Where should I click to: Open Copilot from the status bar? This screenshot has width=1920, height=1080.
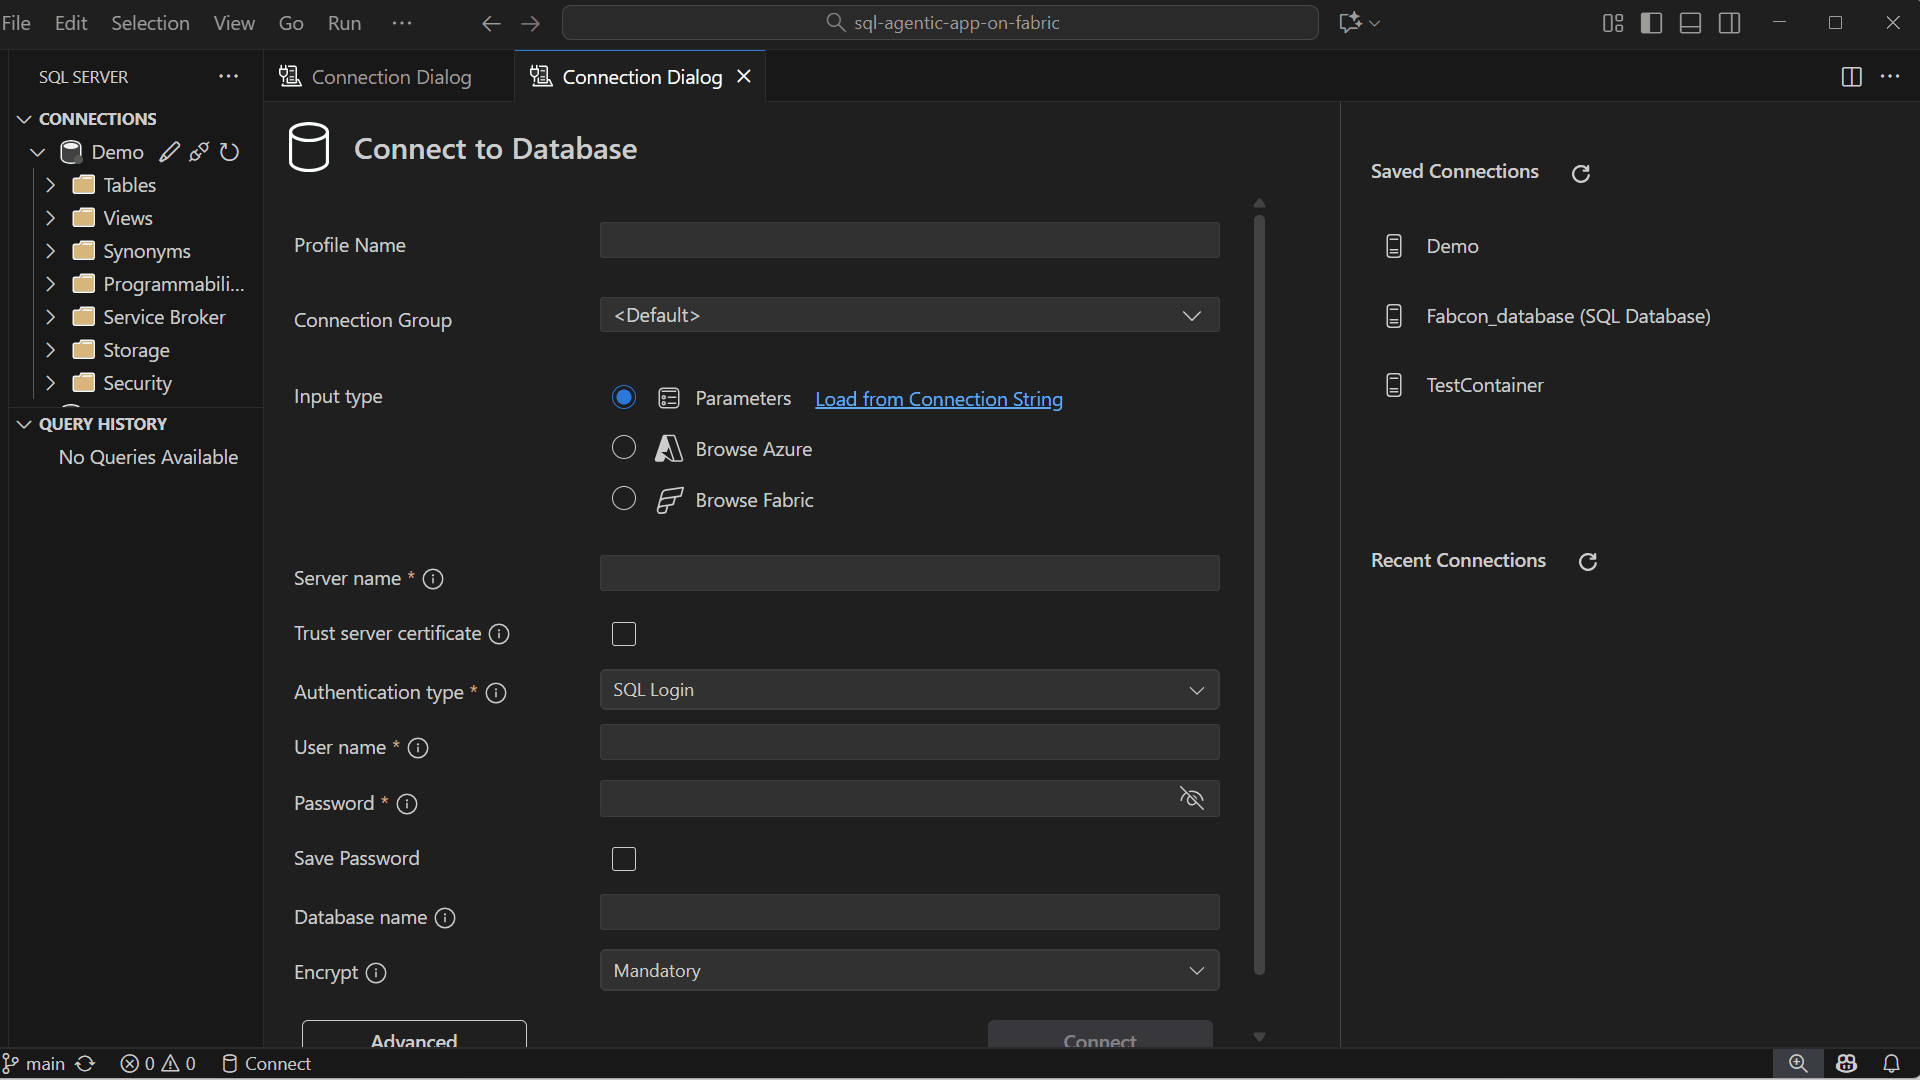(x=1846, y=1063)
